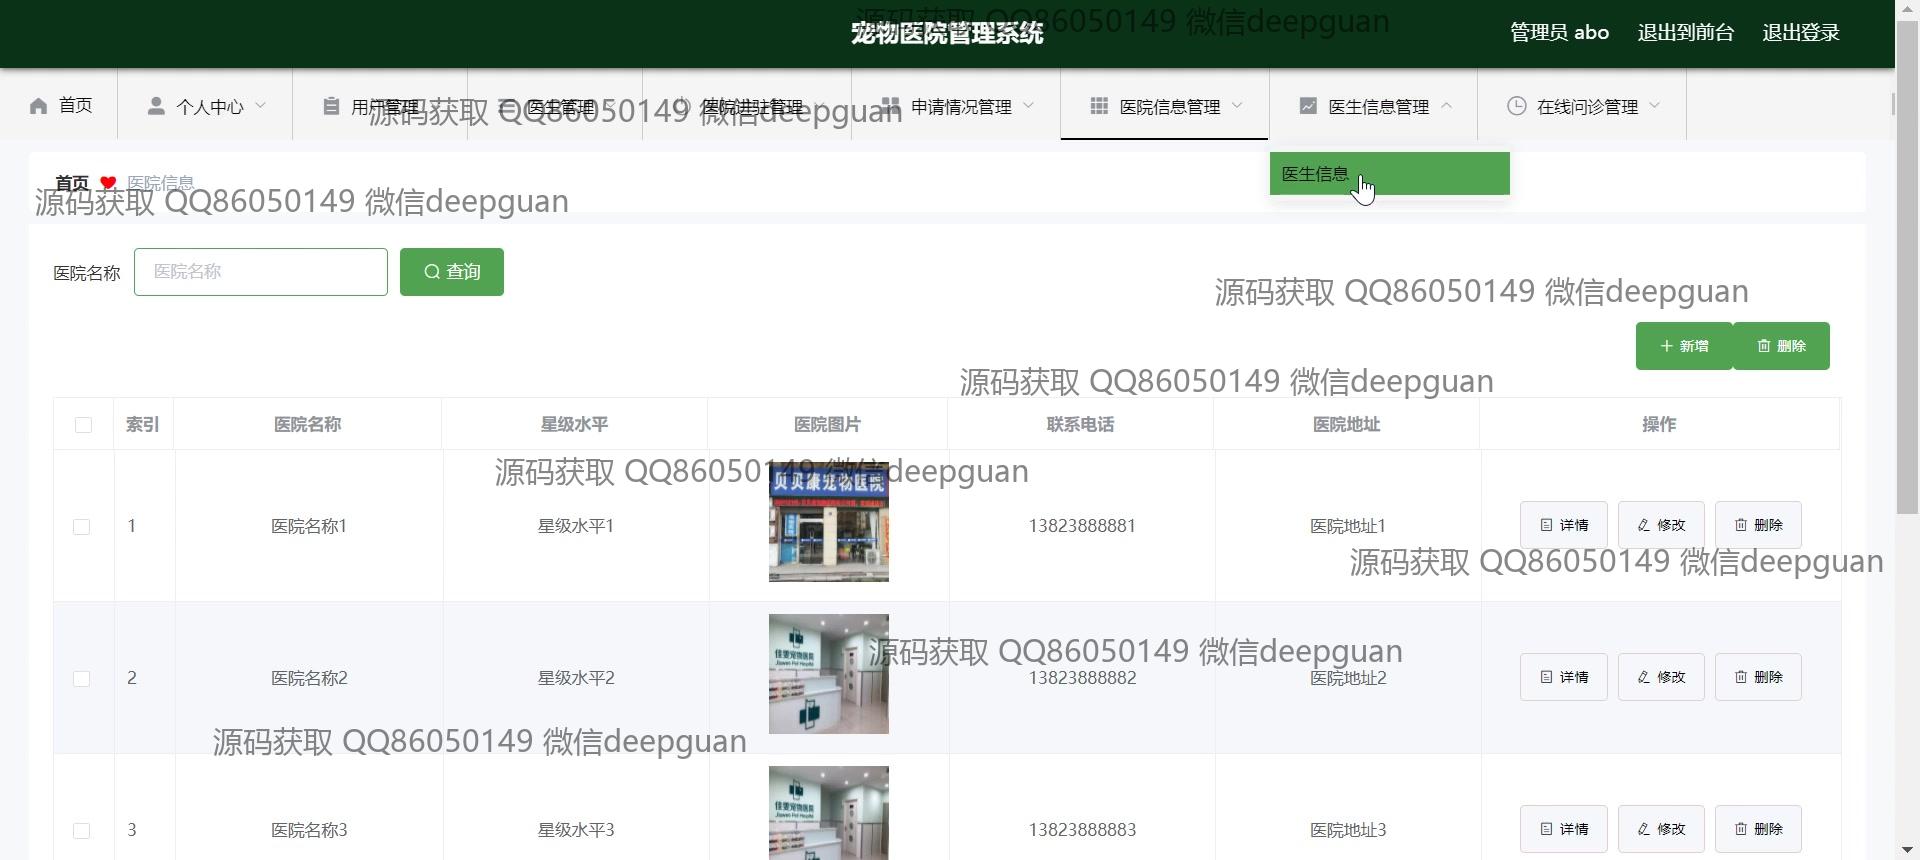Collapse the 医生信息管理 menu chevron
Viewport: 1920px width, 860px height.
[1446, 106]
